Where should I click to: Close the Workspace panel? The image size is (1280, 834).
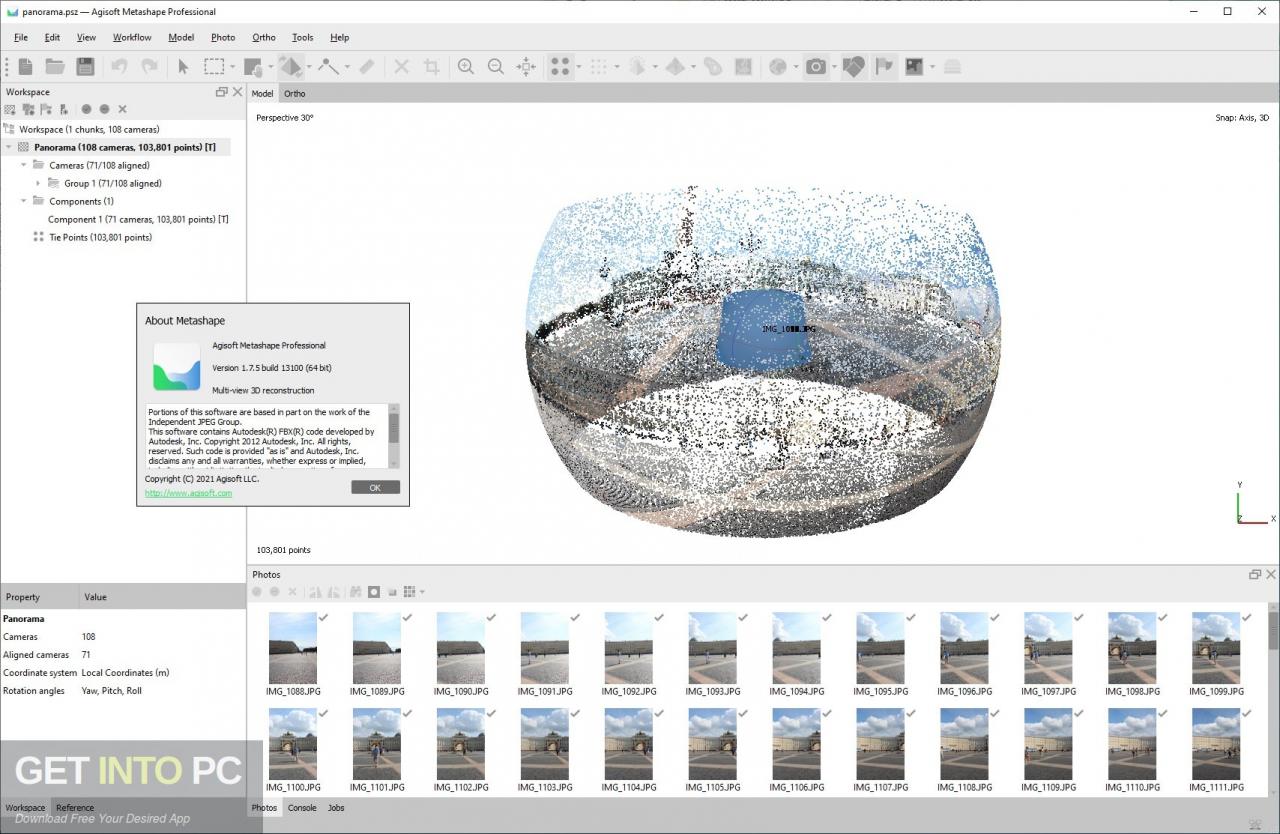click(237, 92)
